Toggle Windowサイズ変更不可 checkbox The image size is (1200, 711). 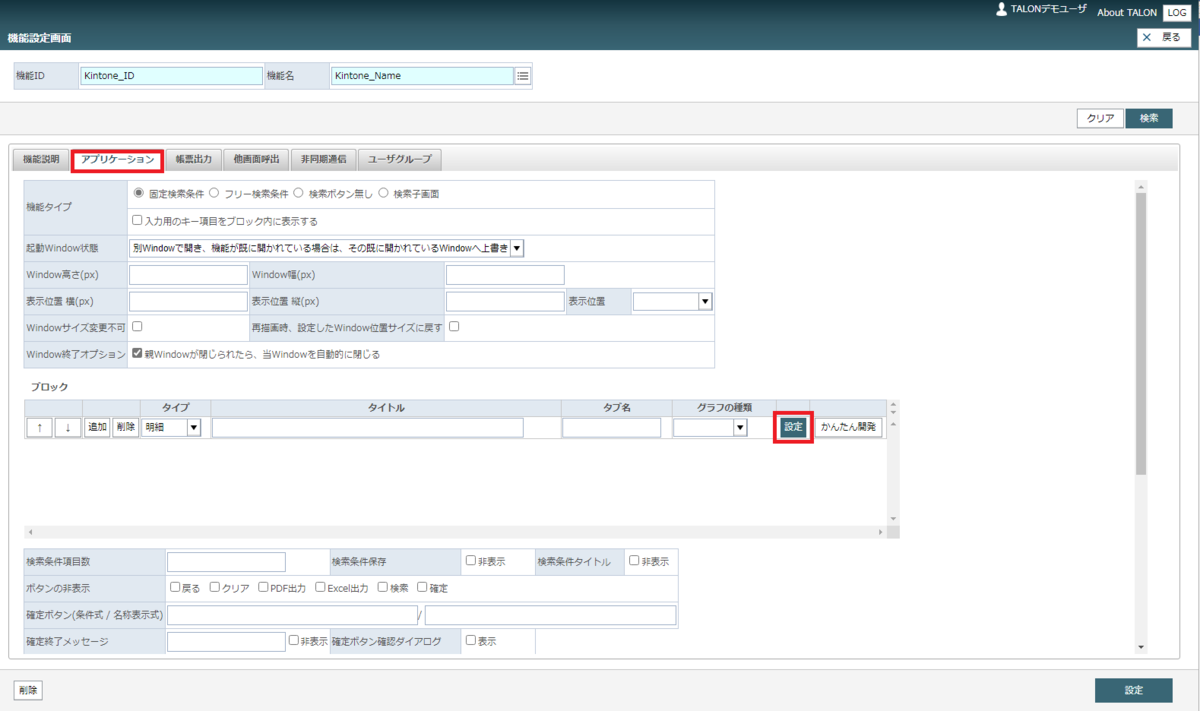pyautogui.click(x=138, y=326)
